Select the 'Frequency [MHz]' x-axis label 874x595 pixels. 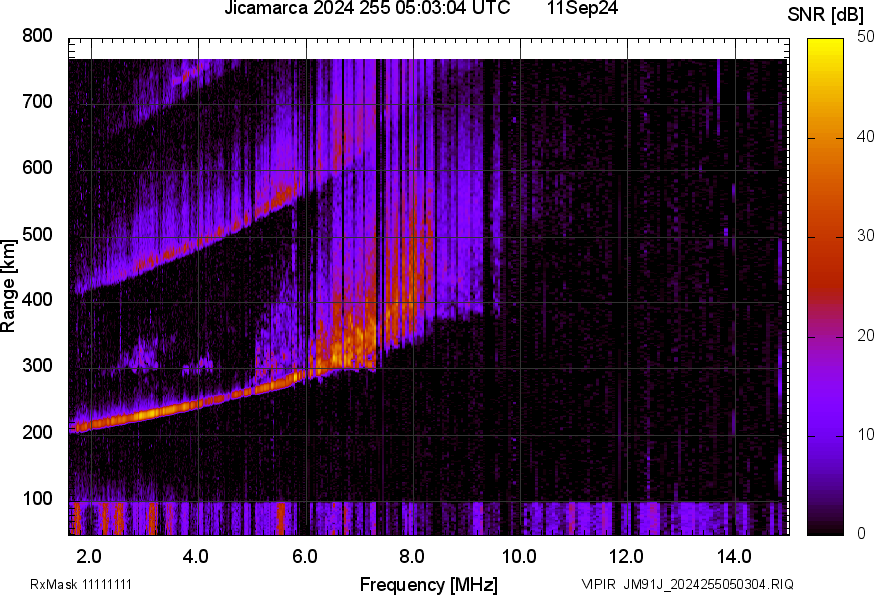point(428,584)
